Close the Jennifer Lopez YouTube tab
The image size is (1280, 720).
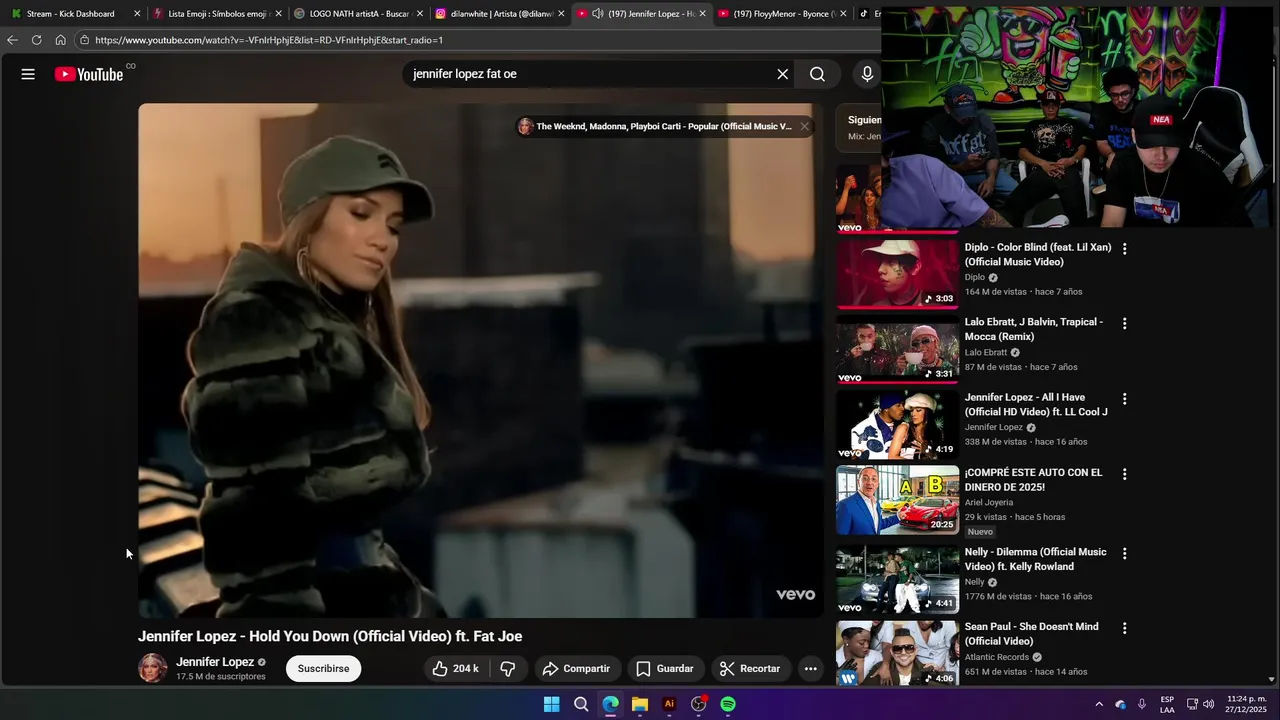click(x=702, y=14)
